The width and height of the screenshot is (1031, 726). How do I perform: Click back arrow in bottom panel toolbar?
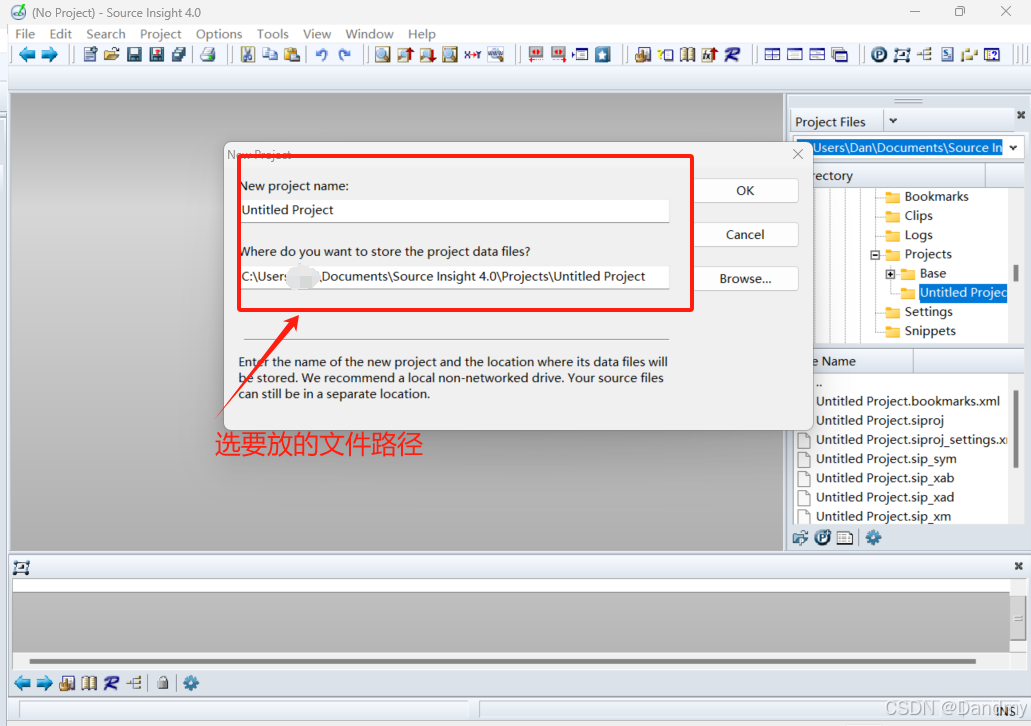(22, 683)
